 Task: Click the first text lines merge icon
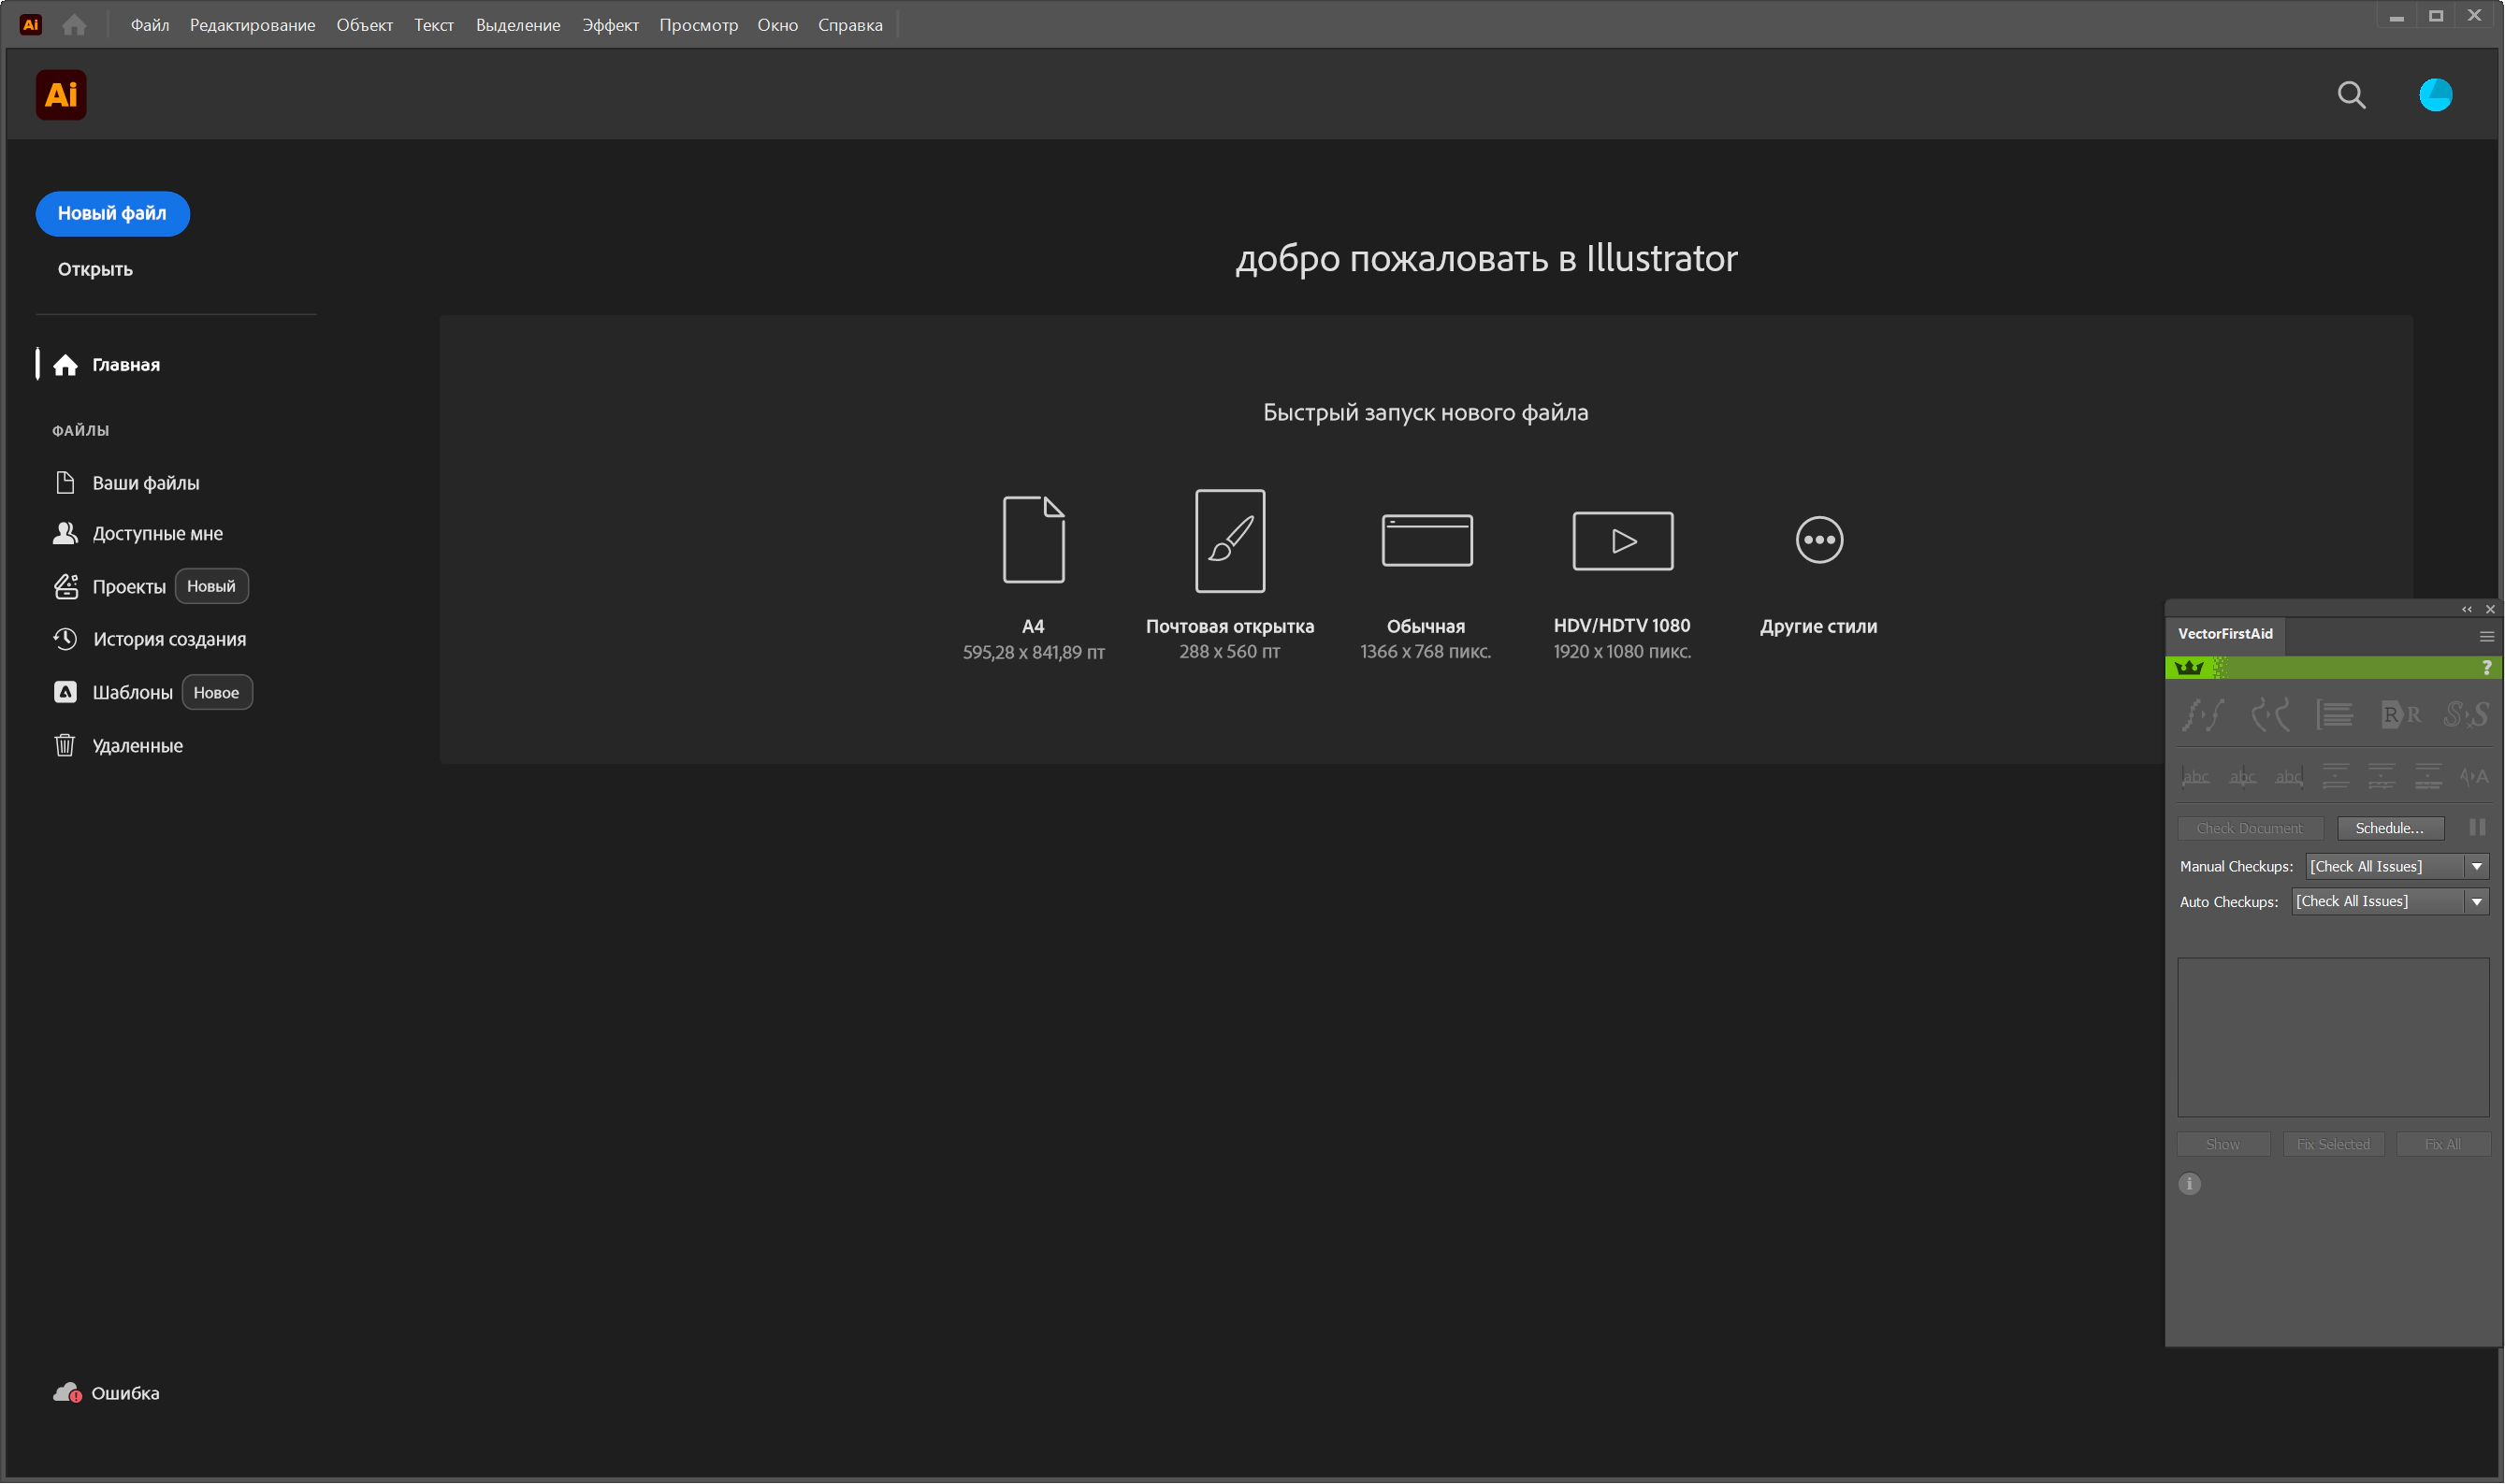click(2336, 777)
